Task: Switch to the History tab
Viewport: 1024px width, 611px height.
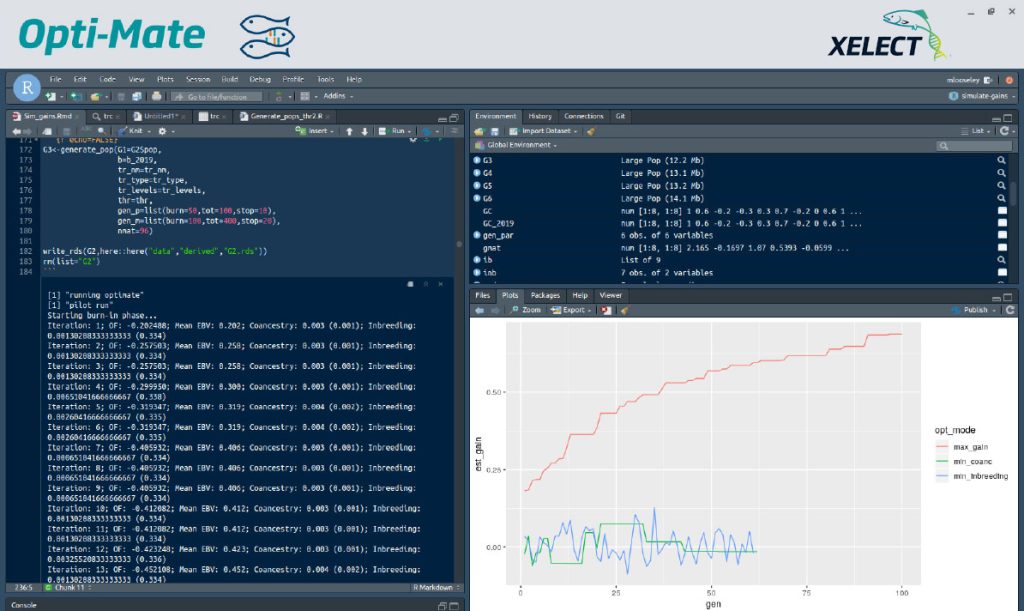Action: (x=539, y=116)
